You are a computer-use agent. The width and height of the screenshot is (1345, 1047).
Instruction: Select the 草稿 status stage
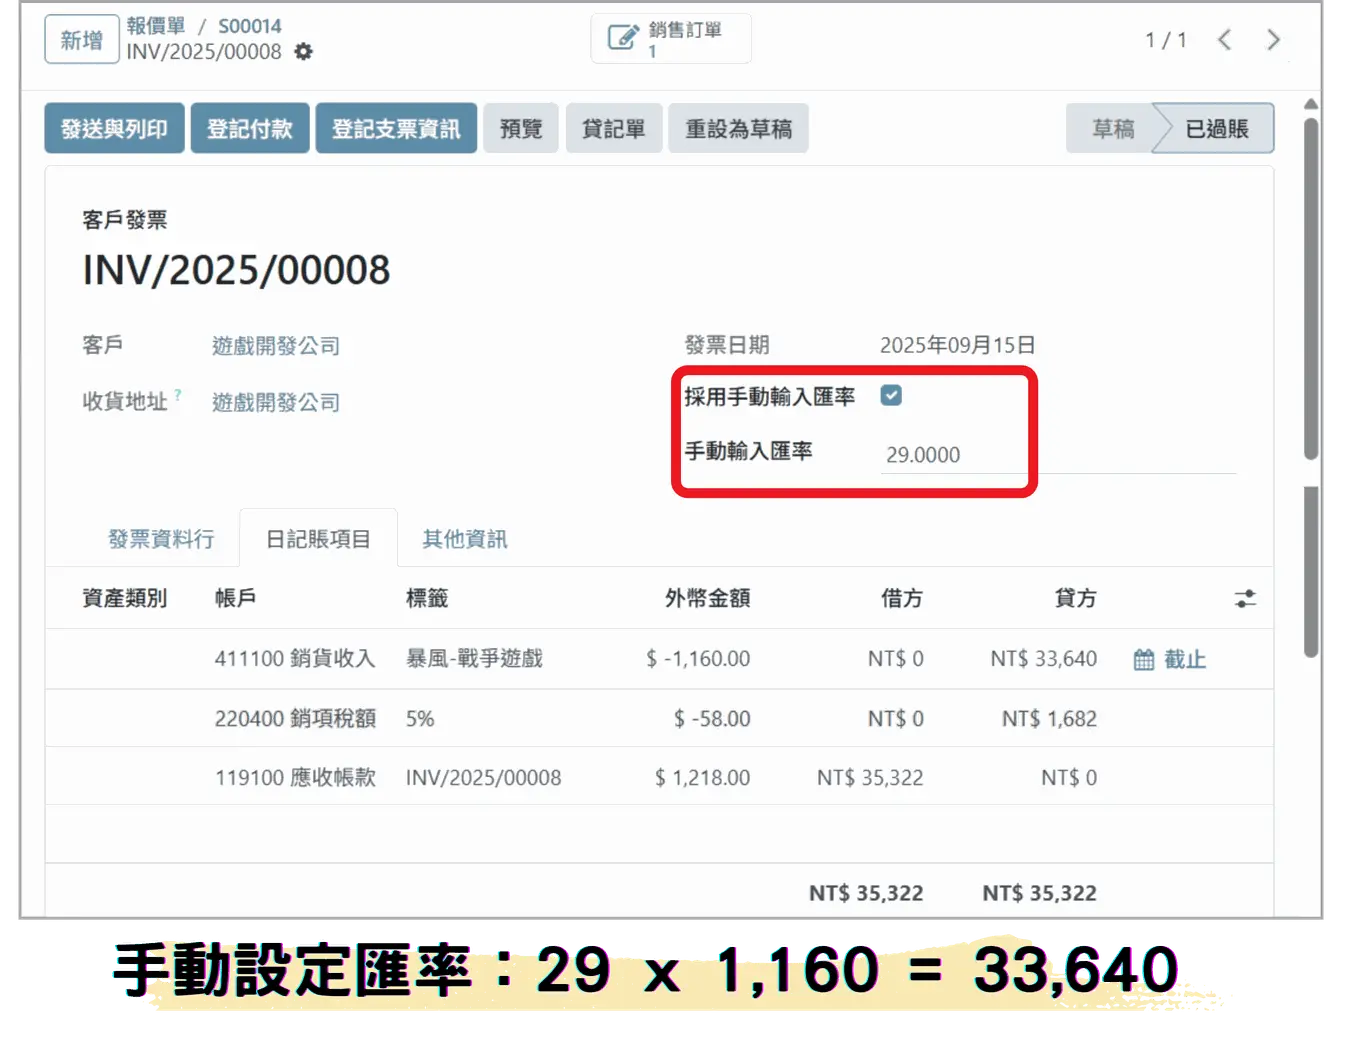click(x=1112, y=129)
